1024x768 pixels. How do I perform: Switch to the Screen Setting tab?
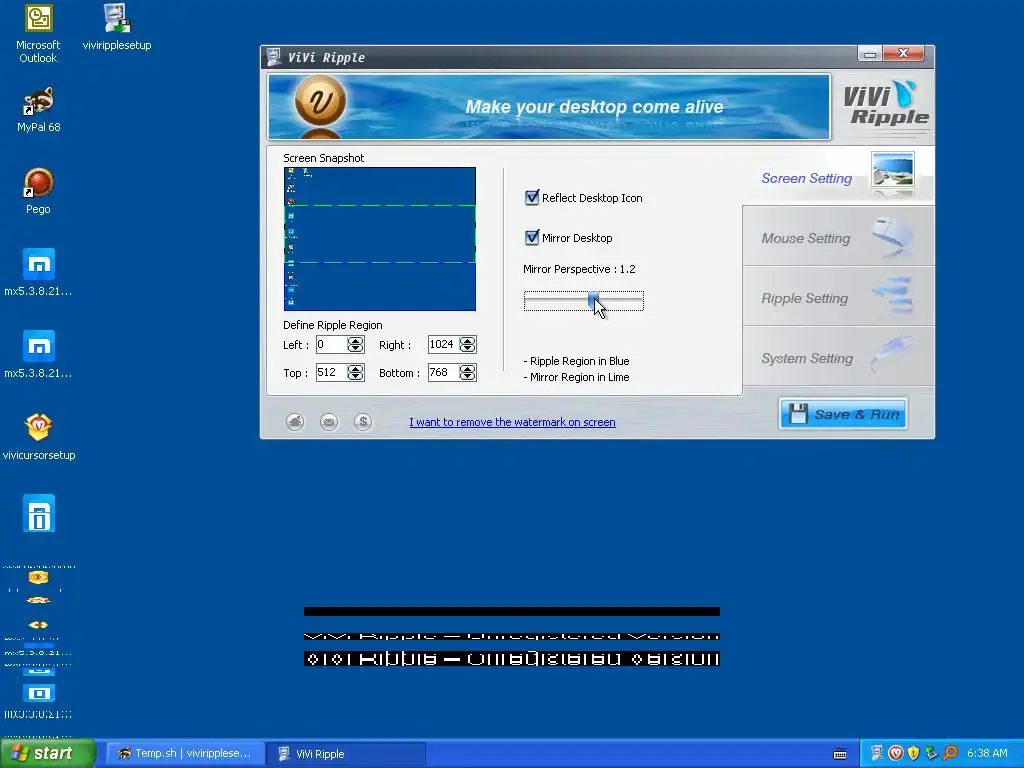[839, 176]
